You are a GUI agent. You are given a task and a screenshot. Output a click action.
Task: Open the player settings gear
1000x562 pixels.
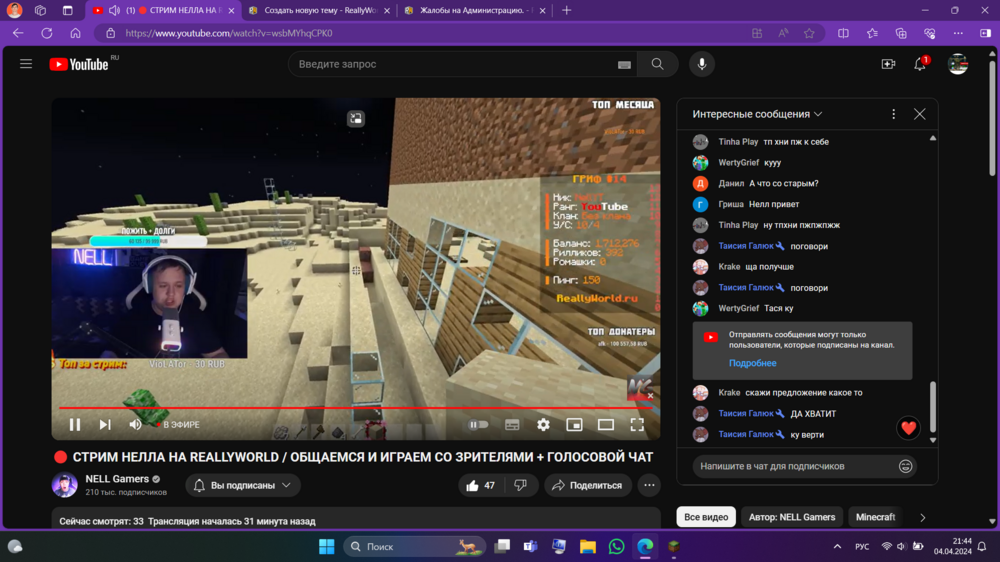[x=543, y=424]
